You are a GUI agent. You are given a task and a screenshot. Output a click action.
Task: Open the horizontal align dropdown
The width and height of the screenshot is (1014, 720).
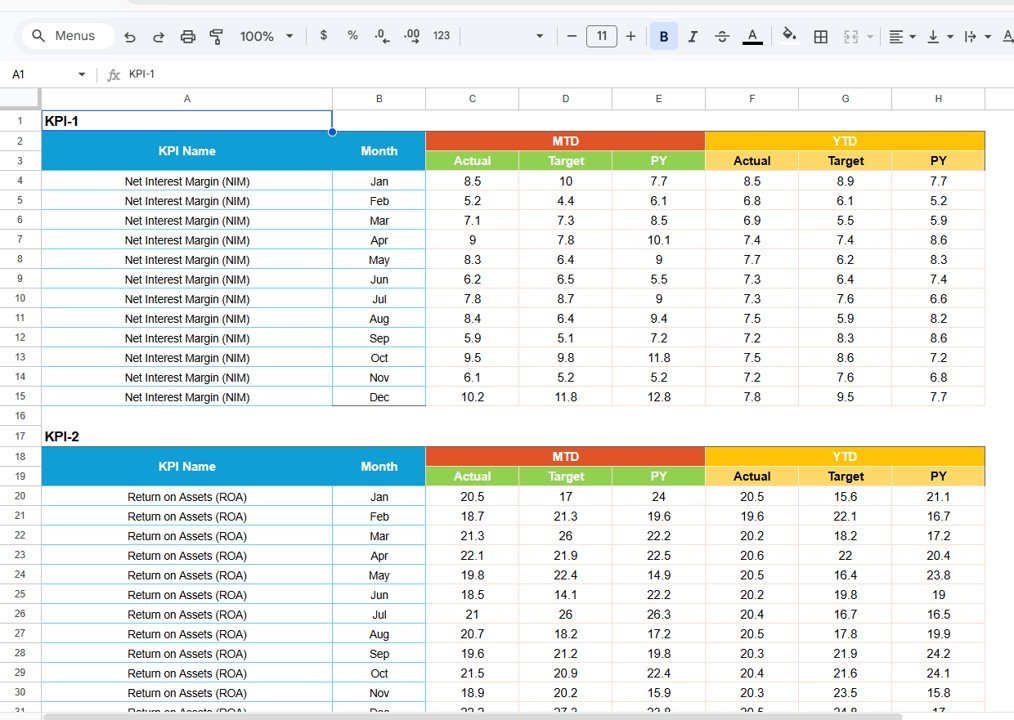pos(902,36)
